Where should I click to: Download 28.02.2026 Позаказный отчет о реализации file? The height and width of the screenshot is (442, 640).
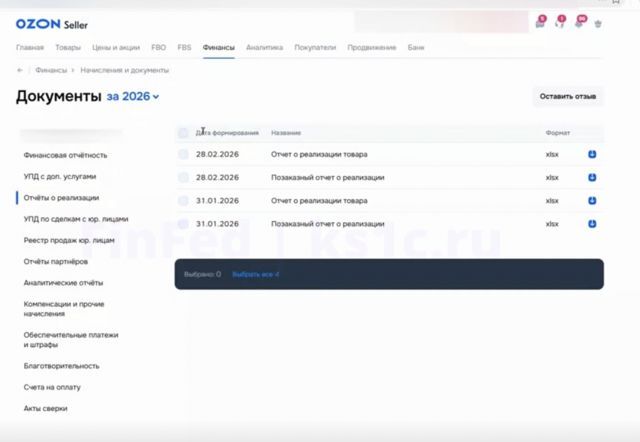pyautogui.click(x=592, y=178)
